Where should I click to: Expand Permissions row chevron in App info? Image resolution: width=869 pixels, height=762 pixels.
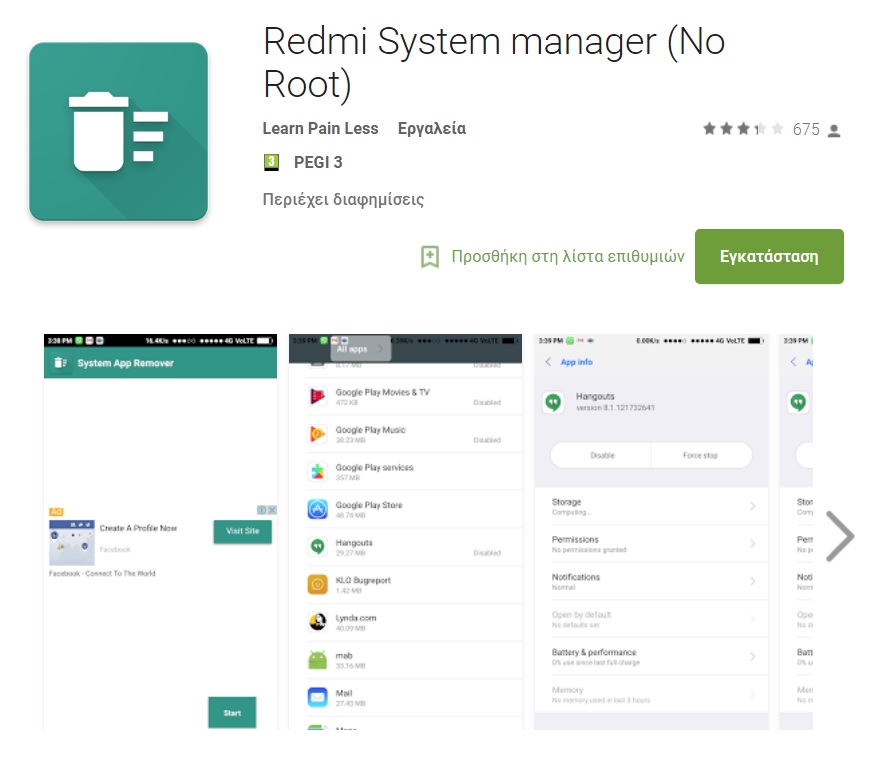click(752, 544)
